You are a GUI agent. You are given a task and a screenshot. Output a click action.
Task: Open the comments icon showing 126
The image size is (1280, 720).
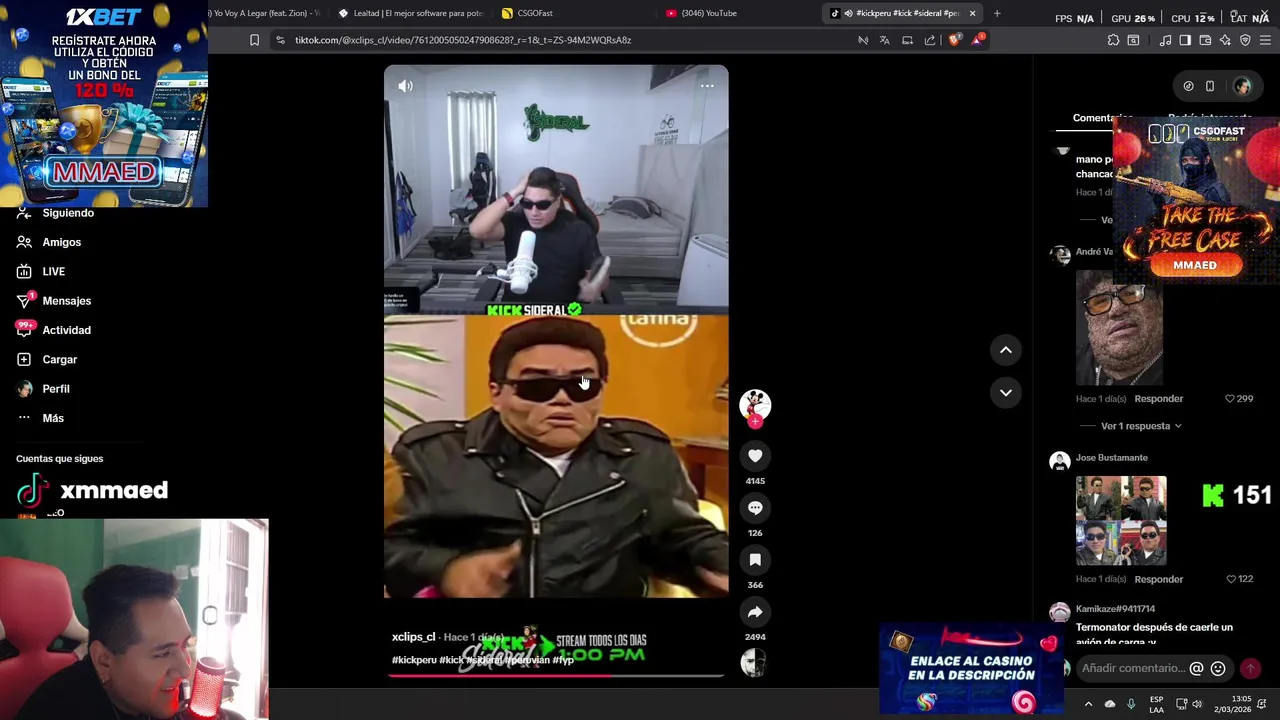755,508
